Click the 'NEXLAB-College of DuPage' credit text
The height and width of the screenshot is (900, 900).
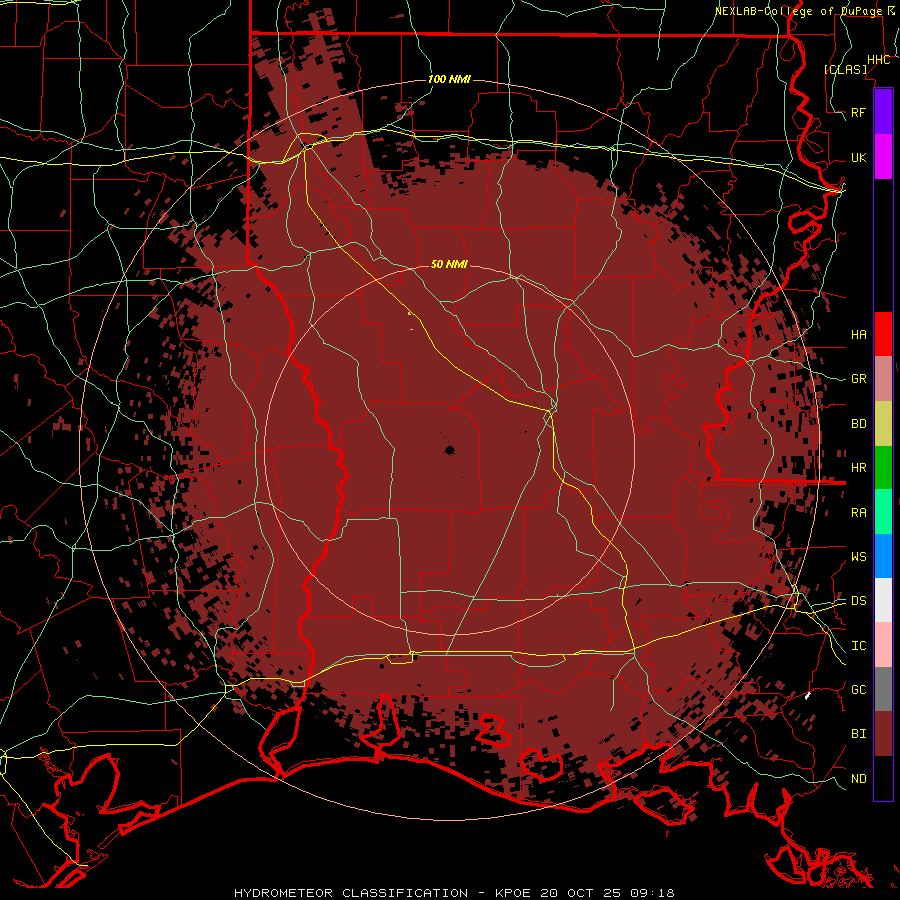point(798,11)
